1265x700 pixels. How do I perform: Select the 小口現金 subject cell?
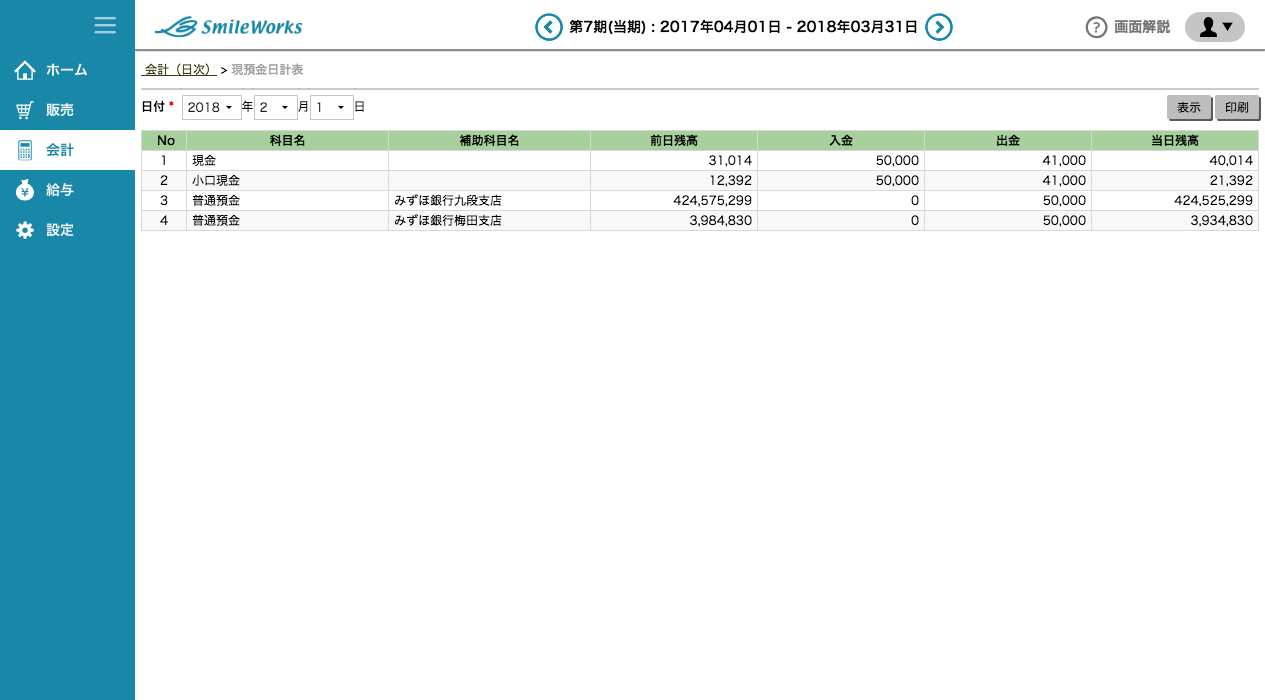[x=287, y=181]
